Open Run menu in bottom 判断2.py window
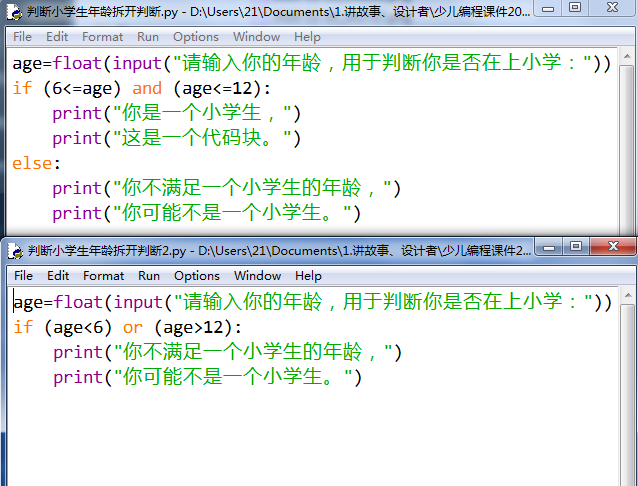Screen dimensions: 638x486 pos(149,276)
